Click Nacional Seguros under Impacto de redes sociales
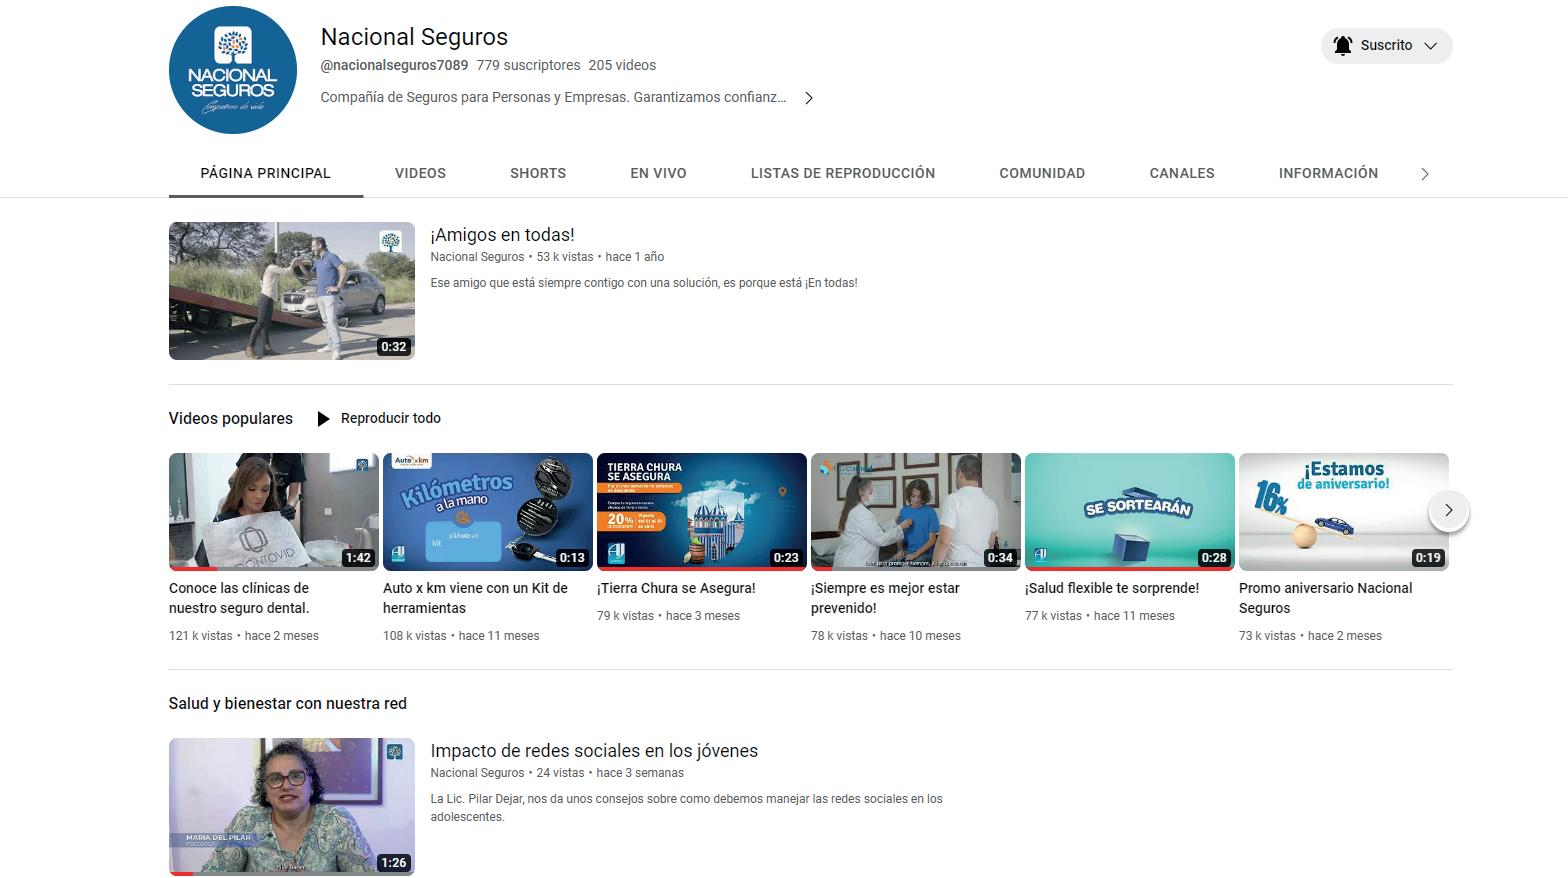This screenshot has width=1568, height=878. pos(477,773)
